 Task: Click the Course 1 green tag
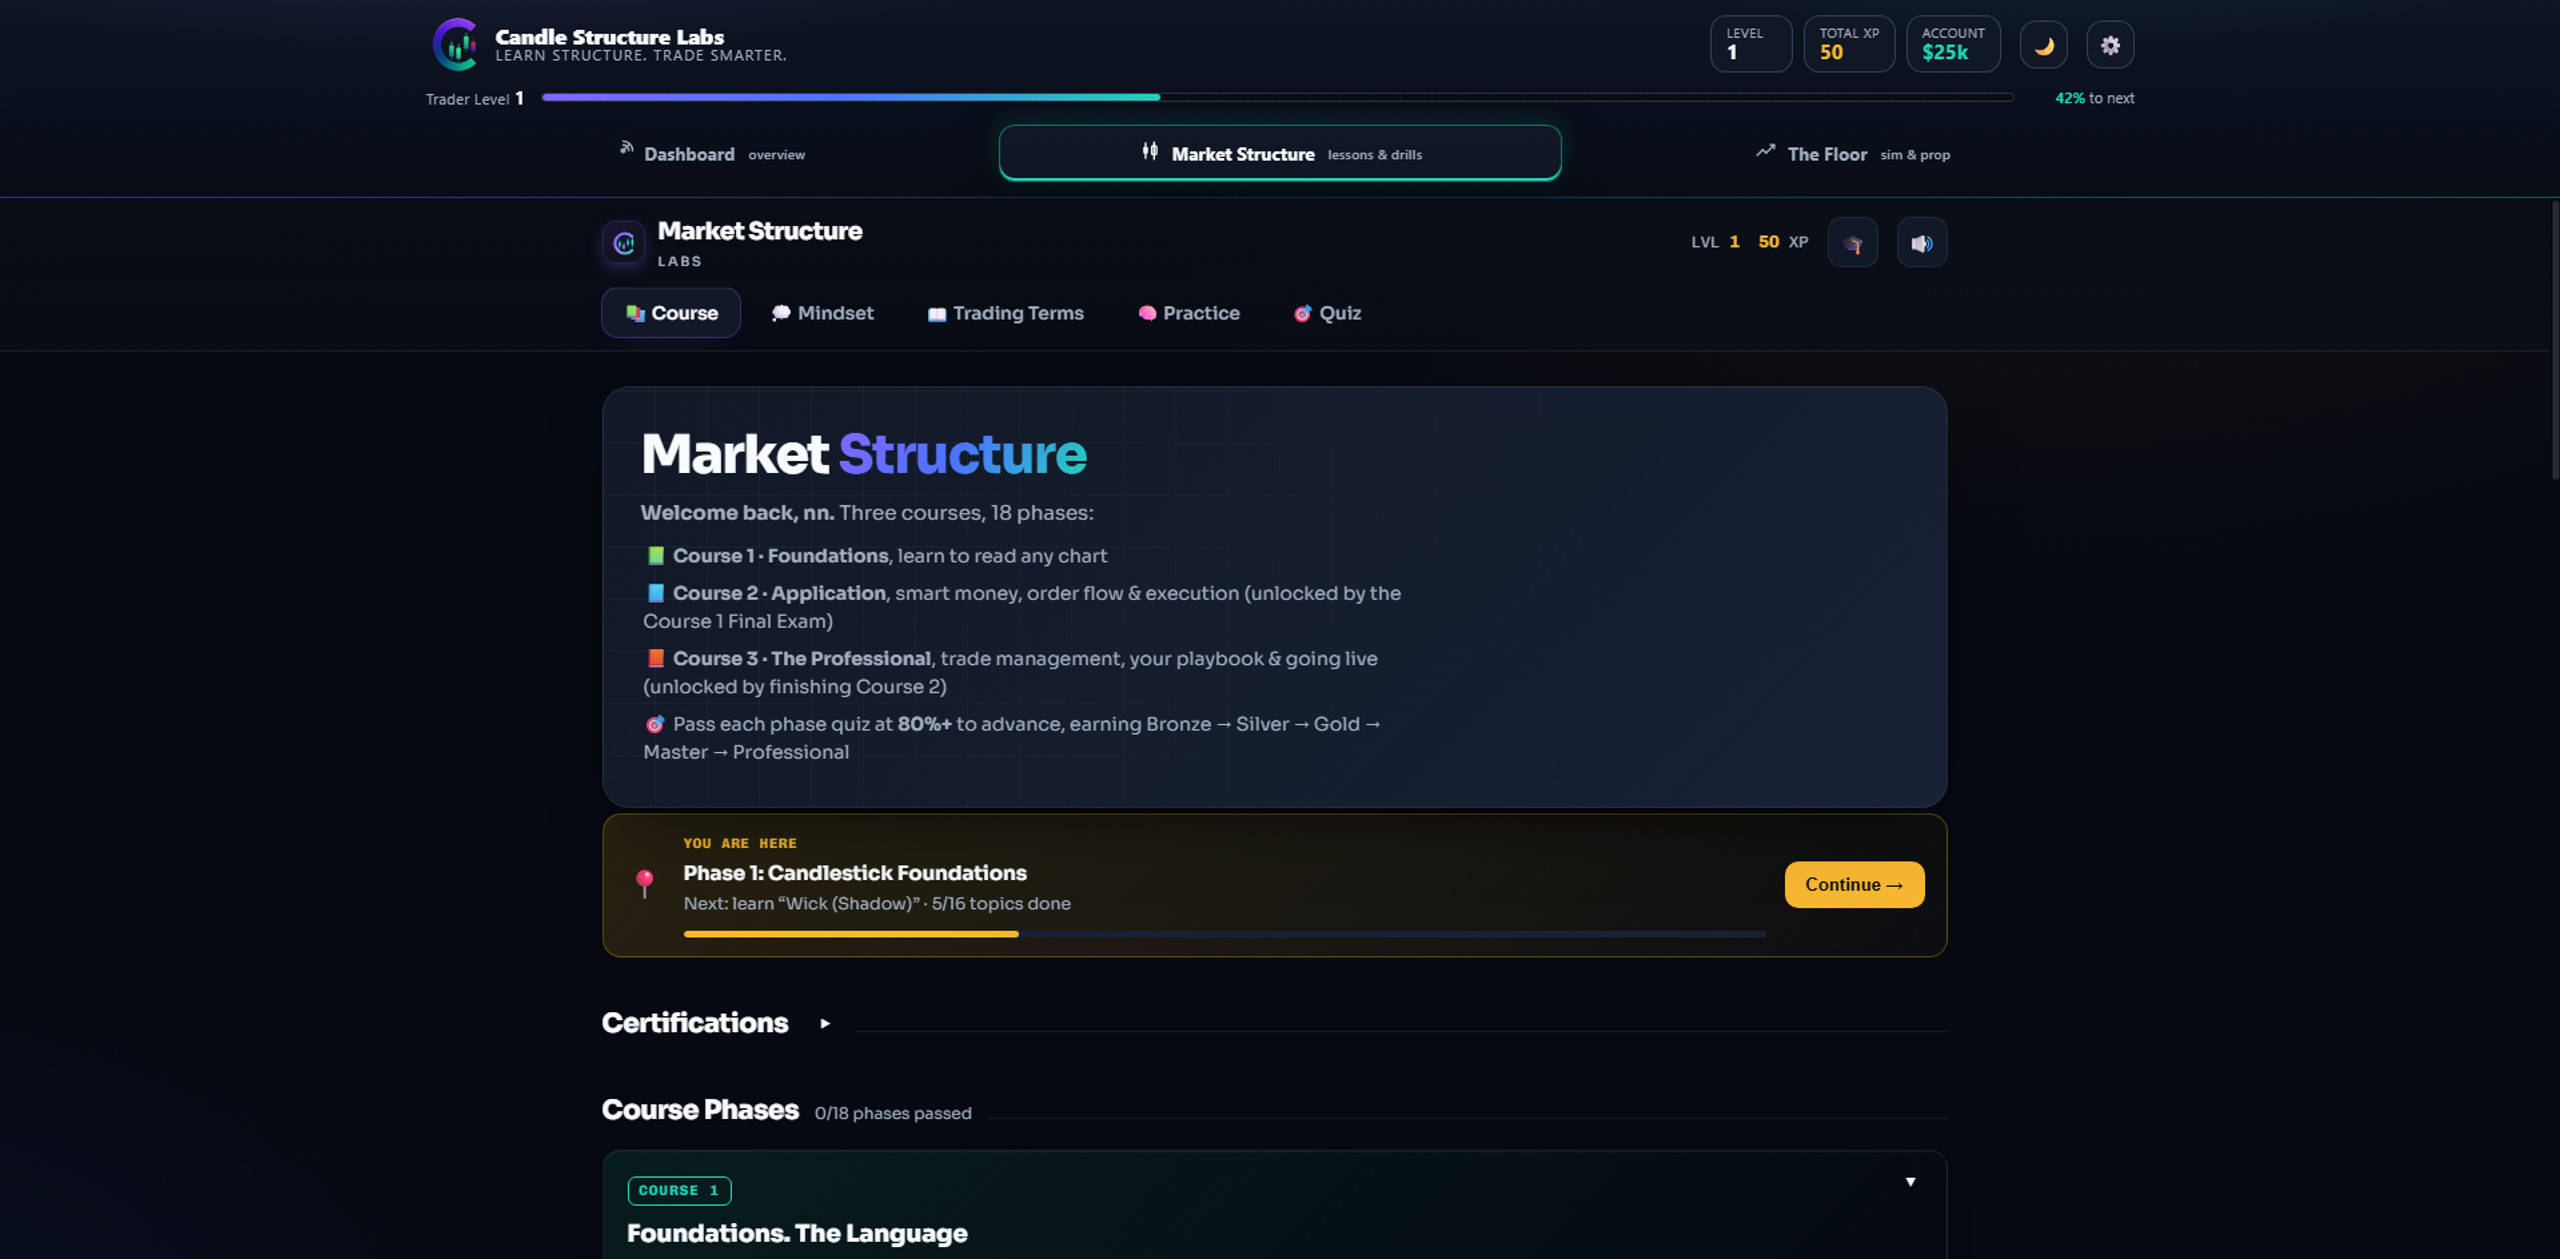click(x=679, y=1190)
